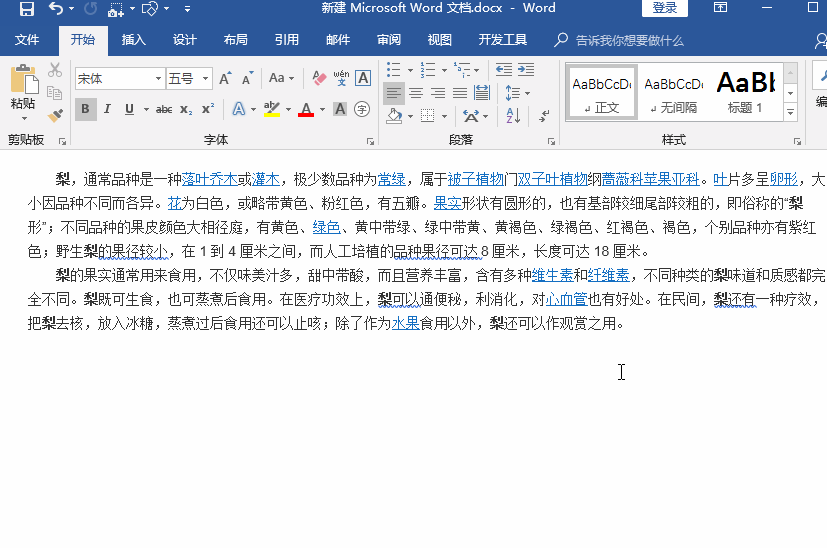The width and height of the screenshot is (827, 548).
Task: Toggle italic formatting
Action: point(107,109)
